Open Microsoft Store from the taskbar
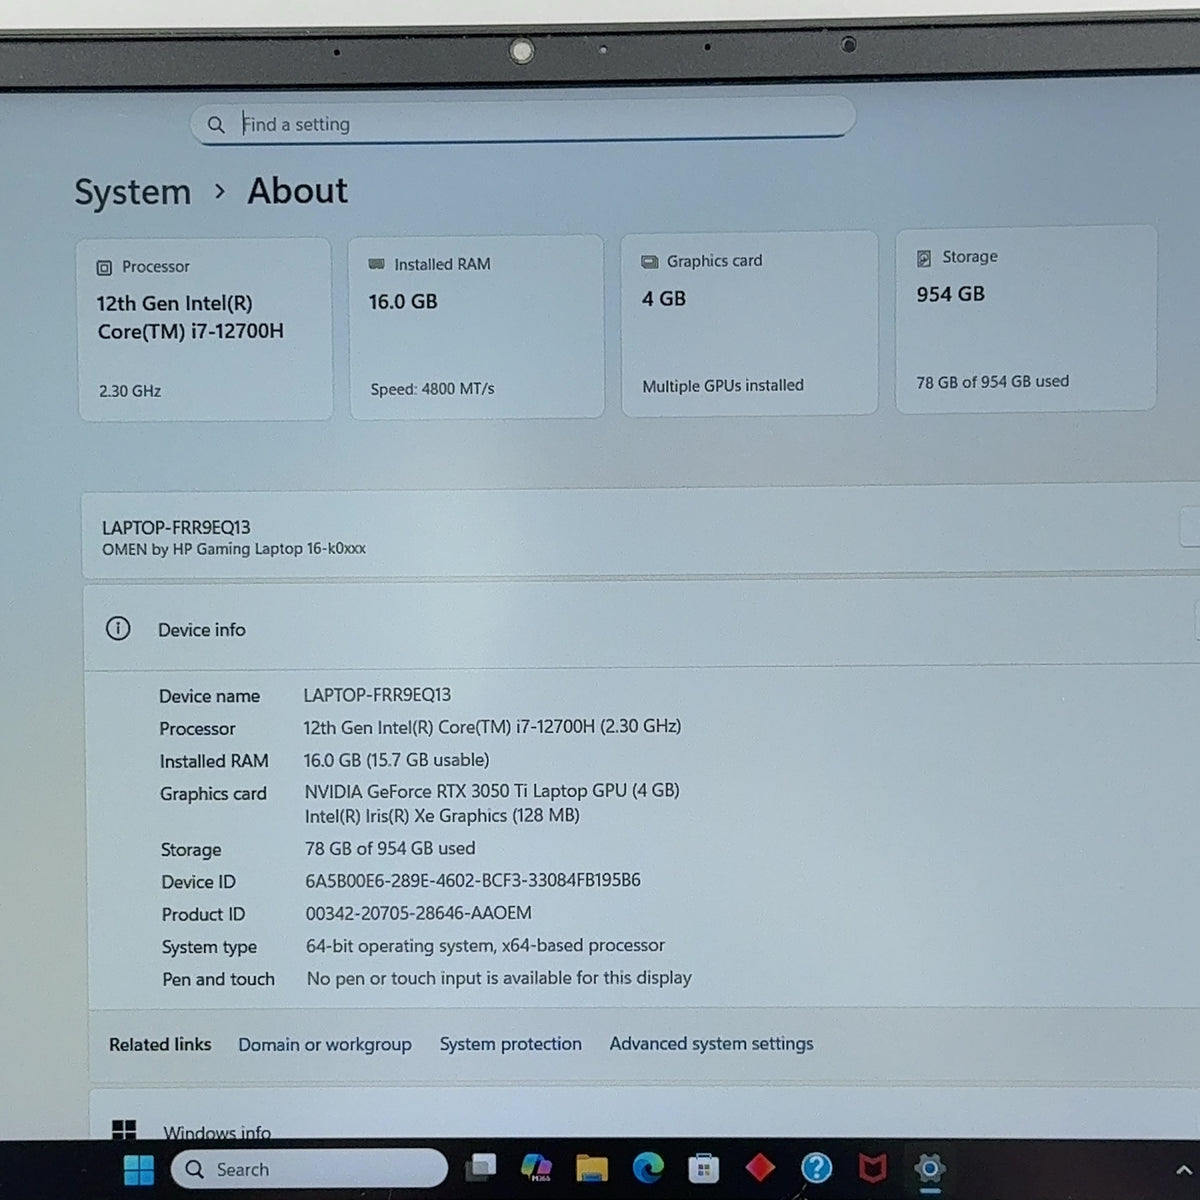This screenshot has height=1200, width=1200. coord(704,1168)
